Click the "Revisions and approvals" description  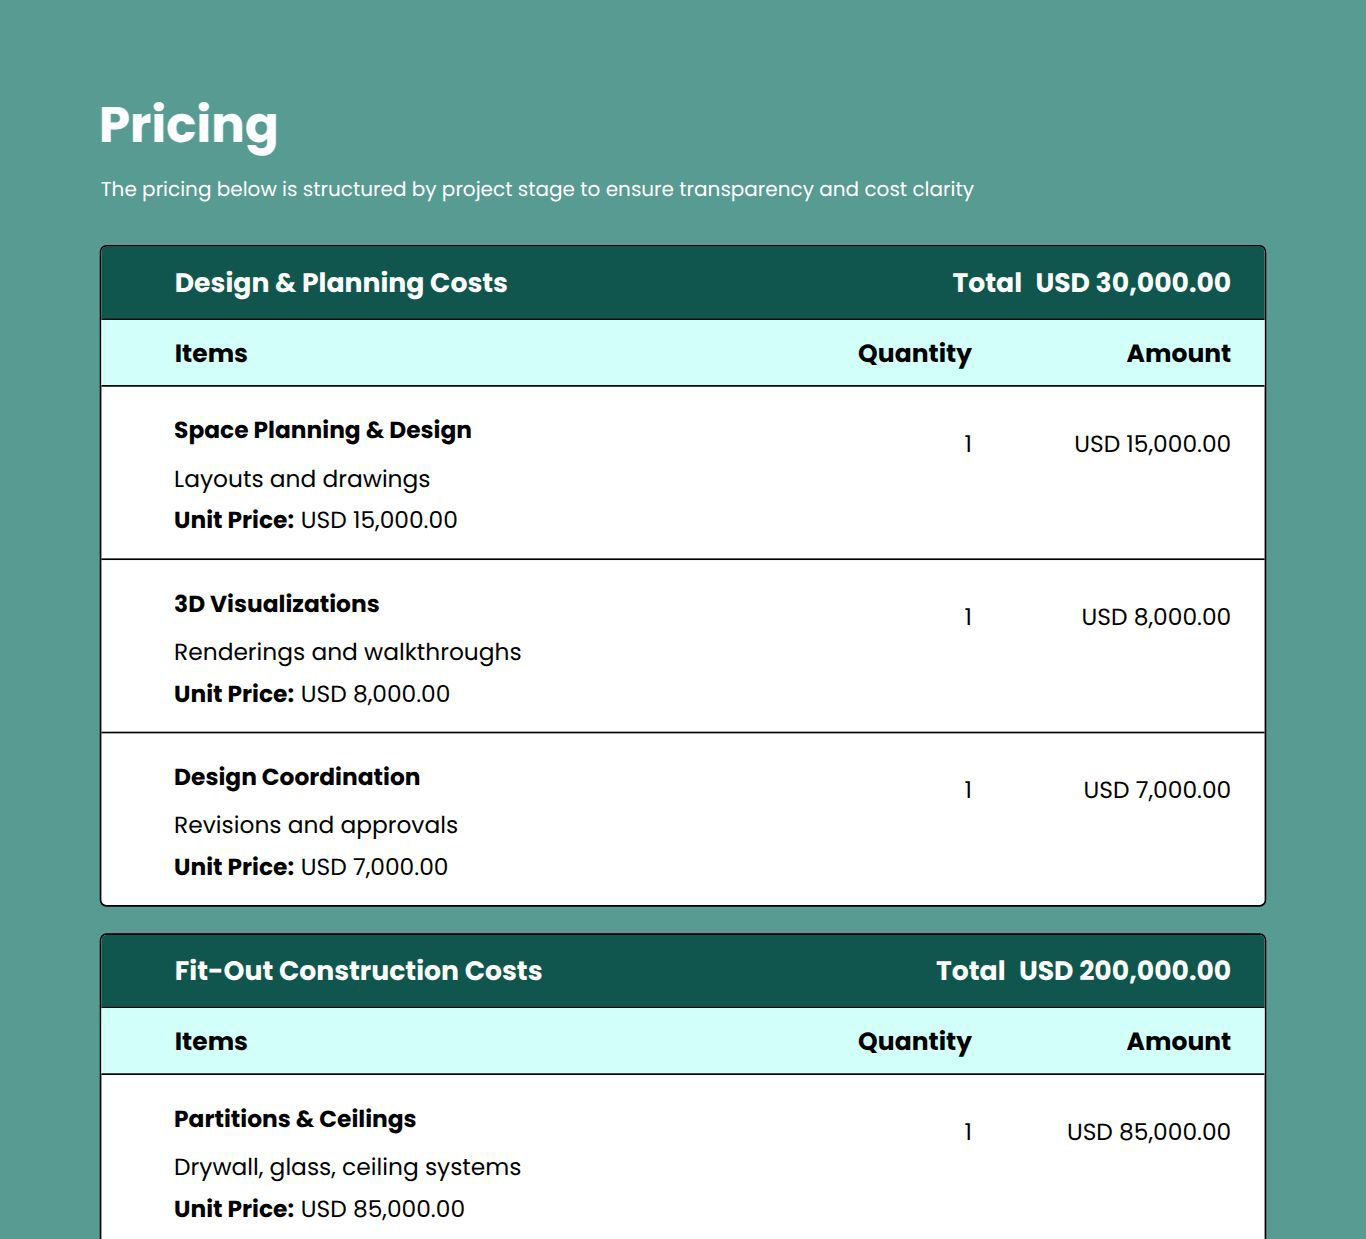pyautogui.click(x=315, y=825)
